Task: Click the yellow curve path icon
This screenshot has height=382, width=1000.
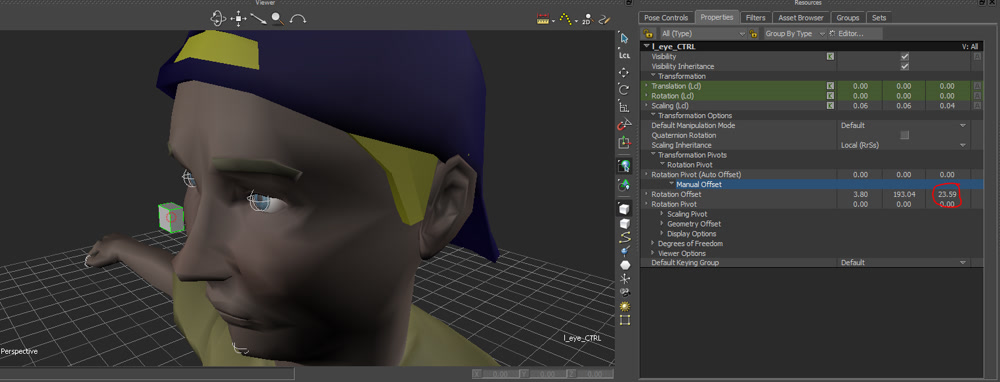Action: pos(624,237)
